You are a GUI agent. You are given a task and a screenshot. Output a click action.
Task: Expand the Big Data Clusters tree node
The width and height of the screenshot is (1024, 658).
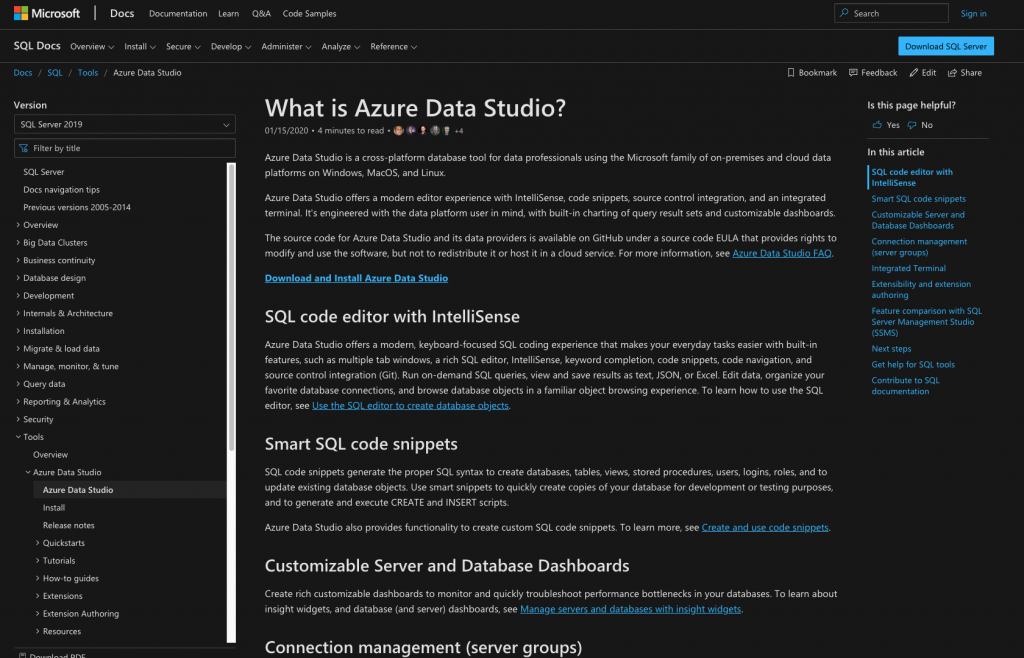click(x=18, y=242)
